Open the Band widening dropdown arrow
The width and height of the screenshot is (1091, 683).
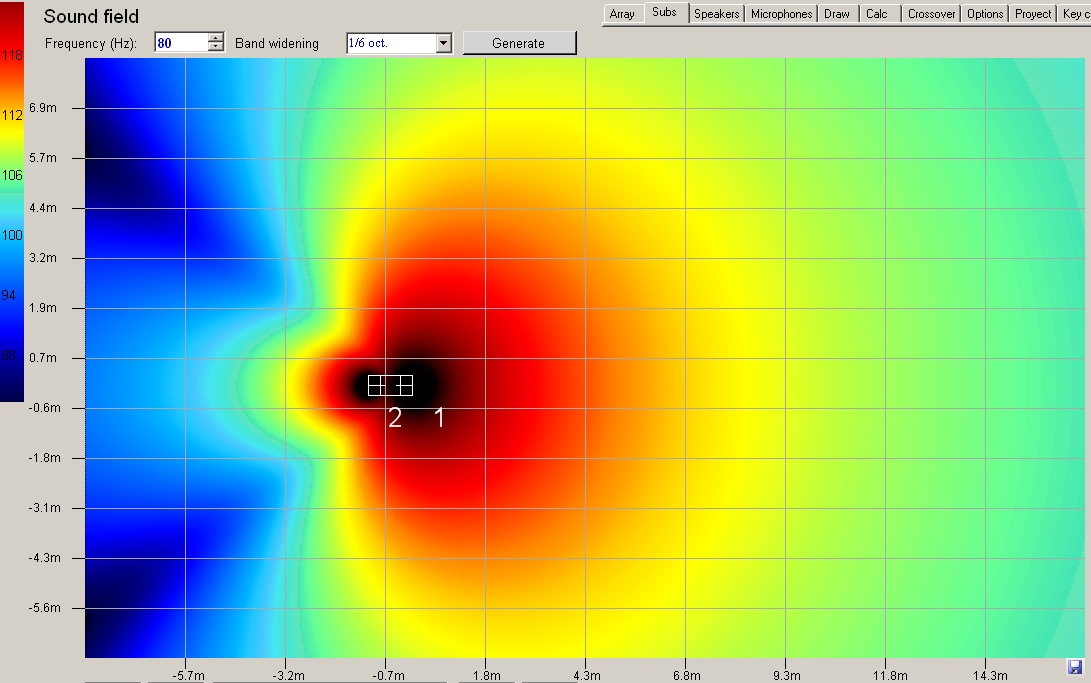click(x=443, y=43)
